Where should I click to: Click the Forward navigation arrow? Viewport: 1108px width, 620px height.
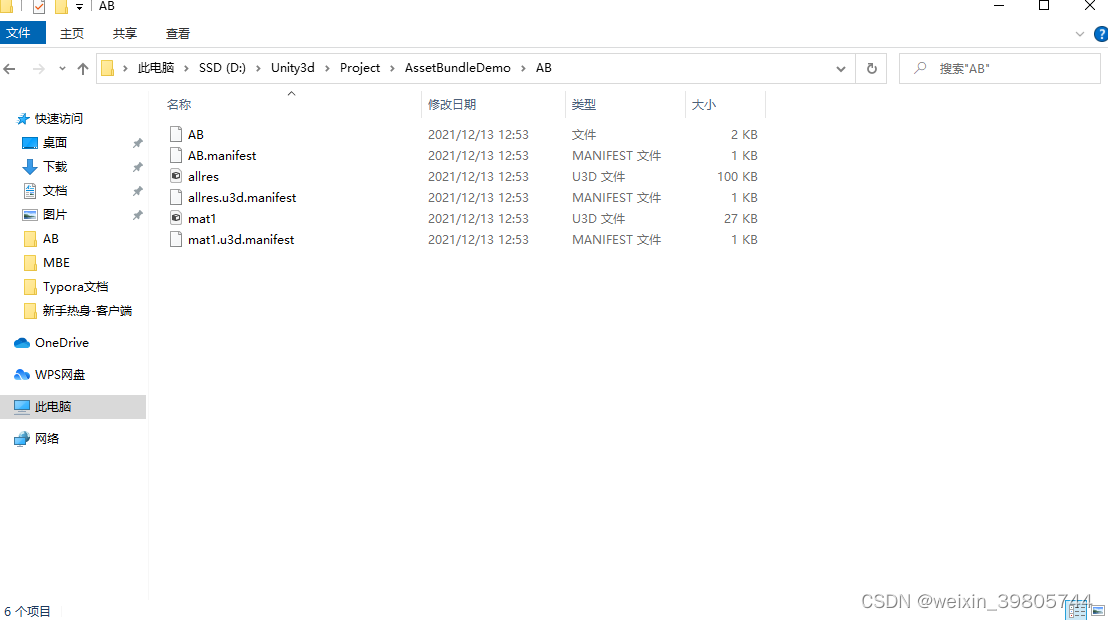pos(39,69)
